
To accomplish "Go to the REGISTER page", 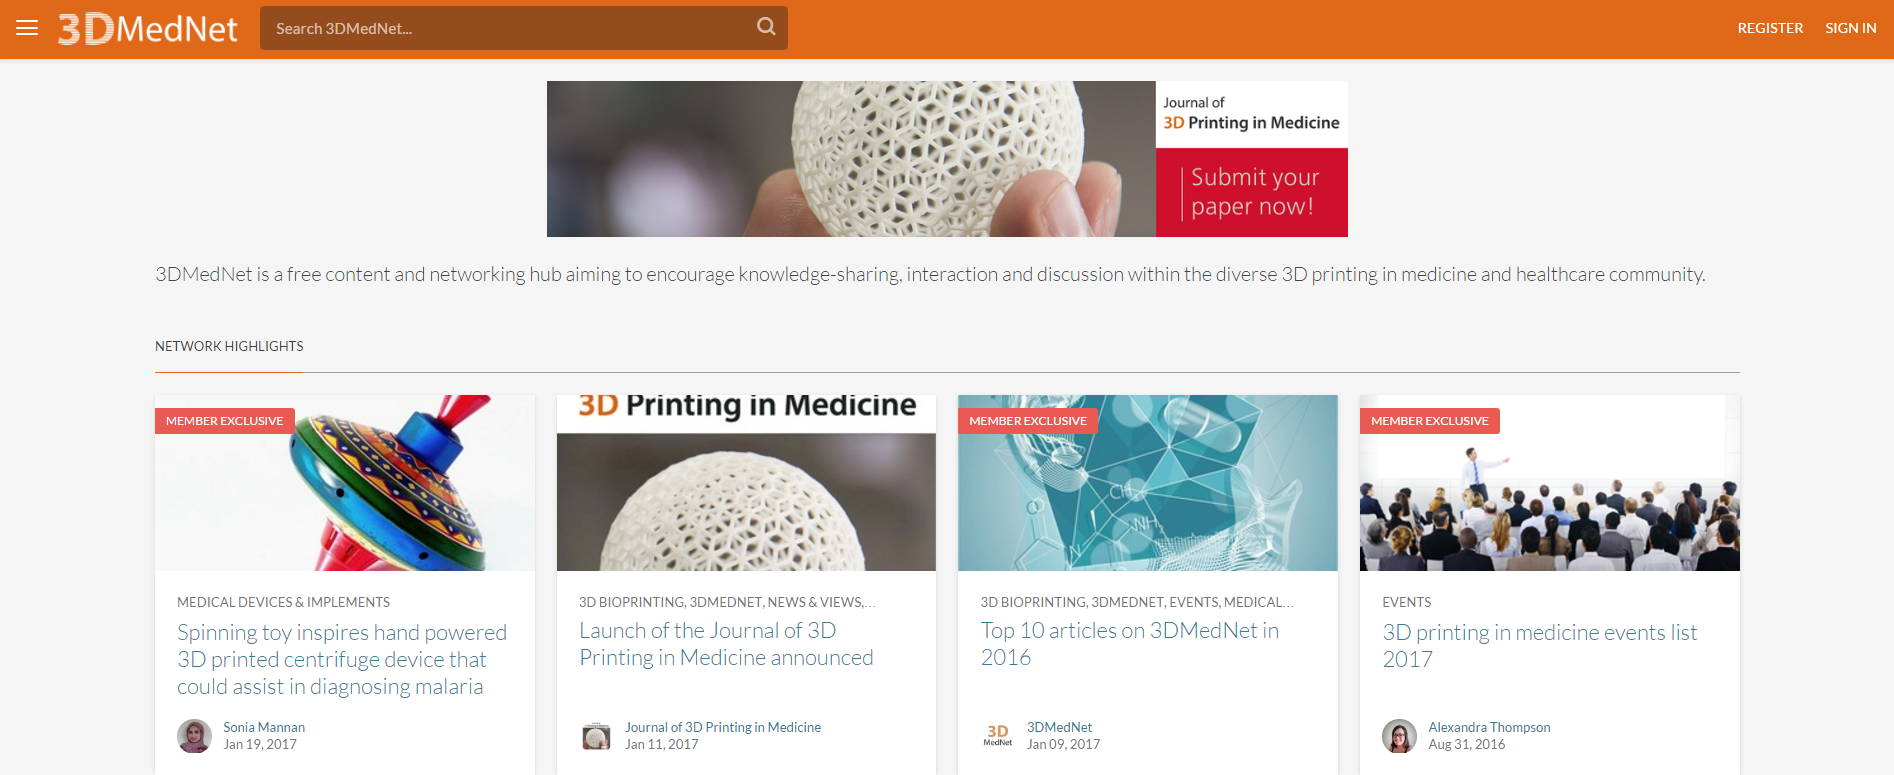I will (1770, 28).
